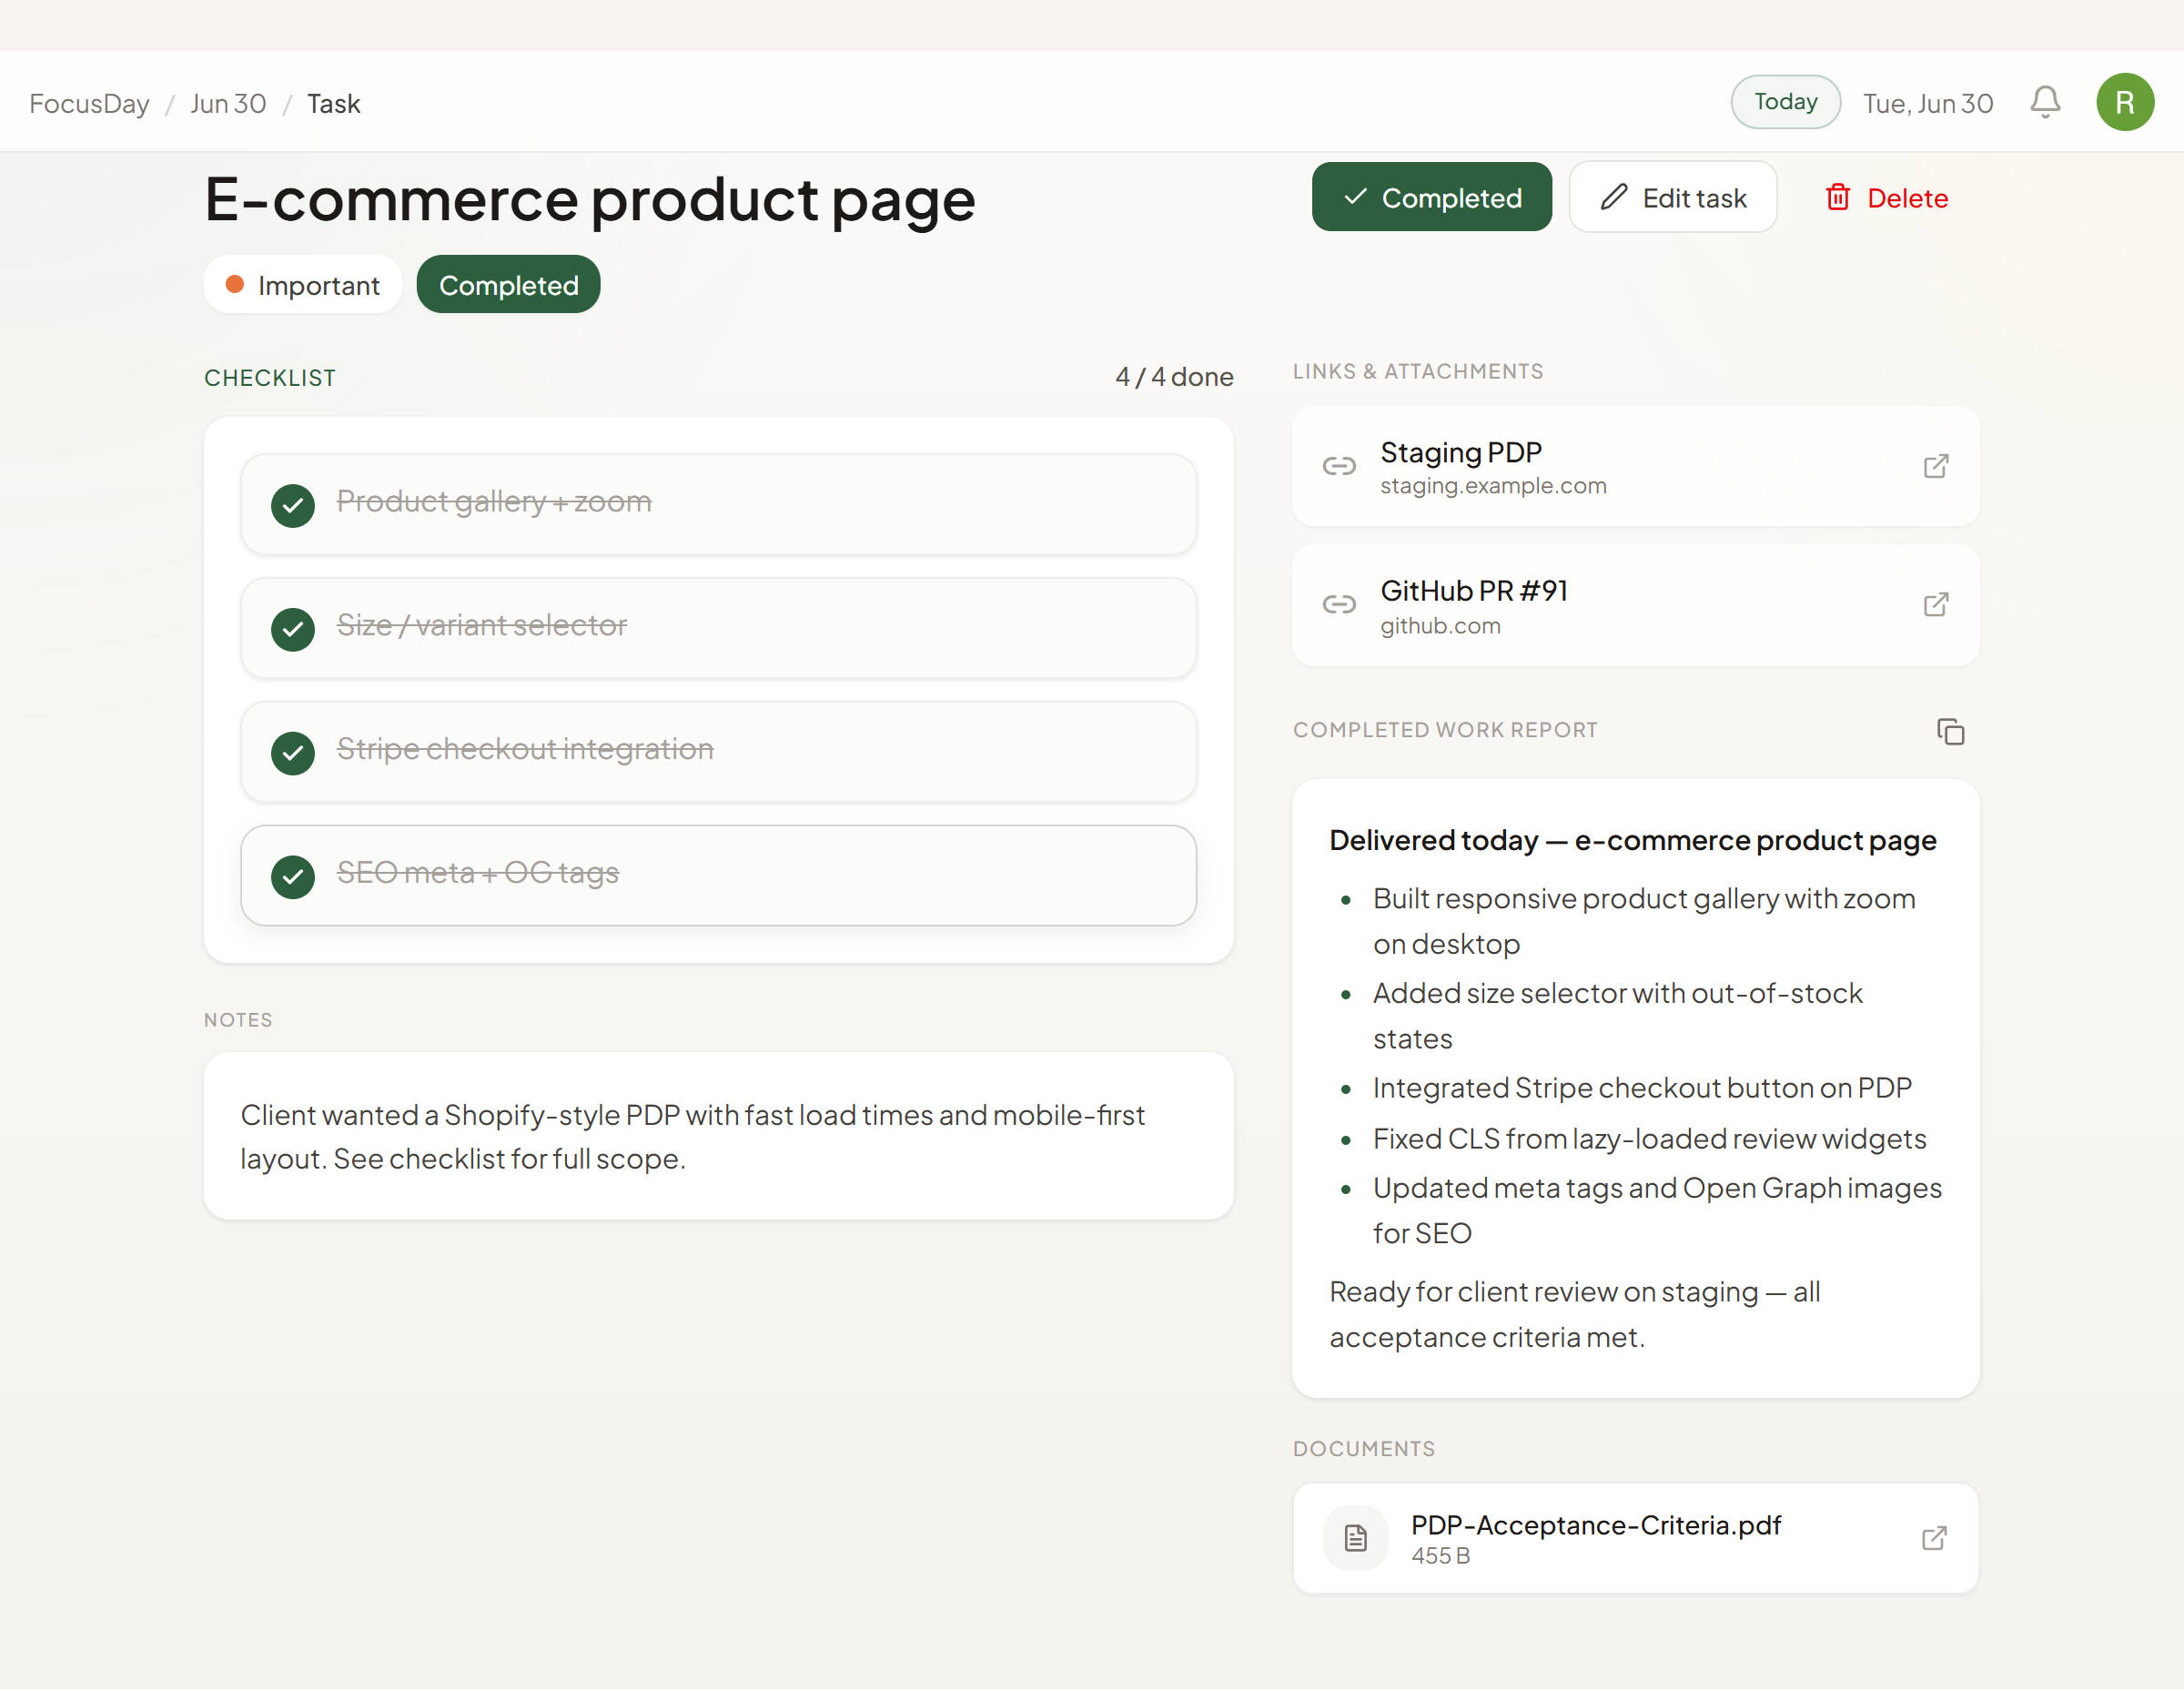The width and height of the screenshot is (2184, 1691).
Task: Uncheck Product gallery + zoom item
Action: [293, 505]
